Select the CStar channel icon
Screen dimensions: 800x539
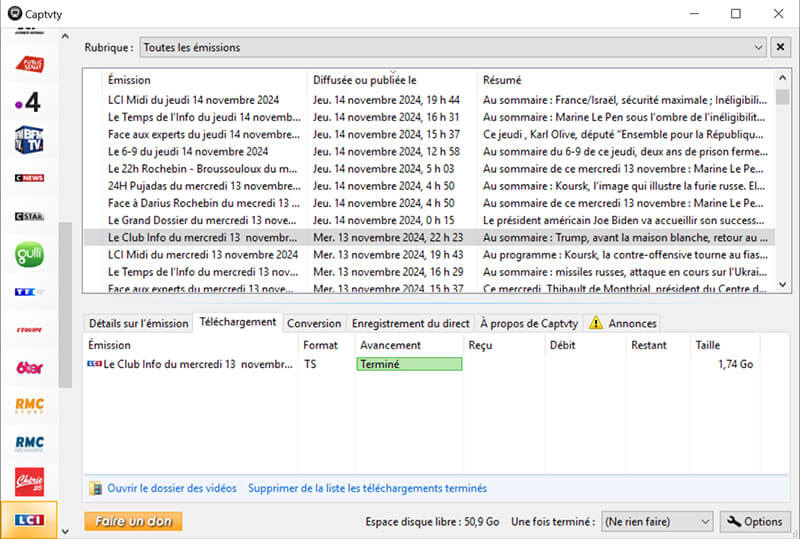pyautogui.click(x=29, y=216)
